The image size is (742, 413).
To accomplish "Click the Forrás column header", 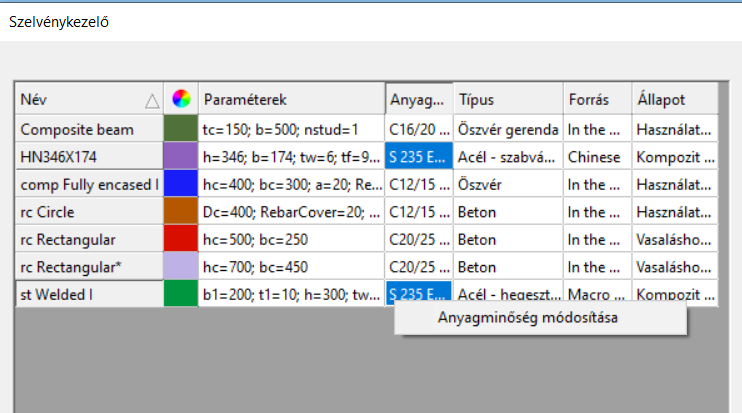I will (598, 99).
